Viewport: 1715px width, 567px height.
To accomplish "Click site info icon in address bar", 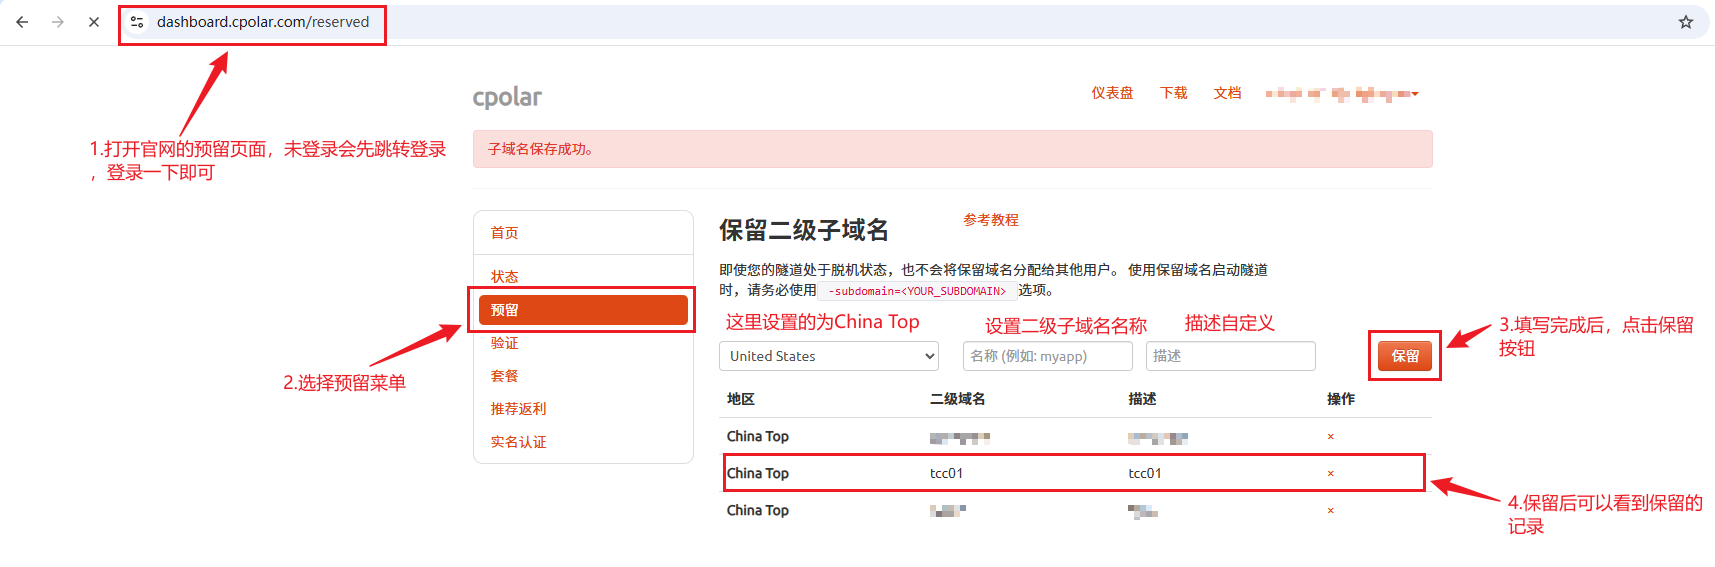I will tap(137, 22).
